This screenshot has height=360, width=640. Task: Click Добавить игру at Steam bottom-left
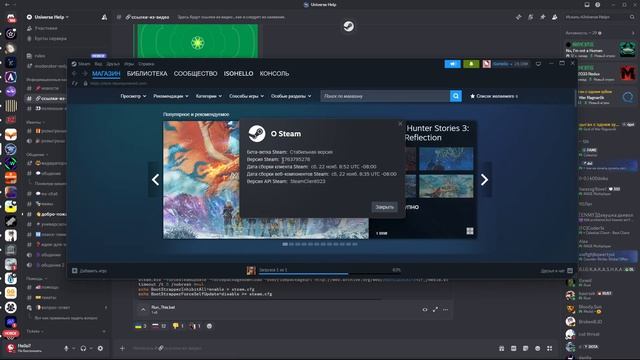pyautogui.click(x=89, y=271)
